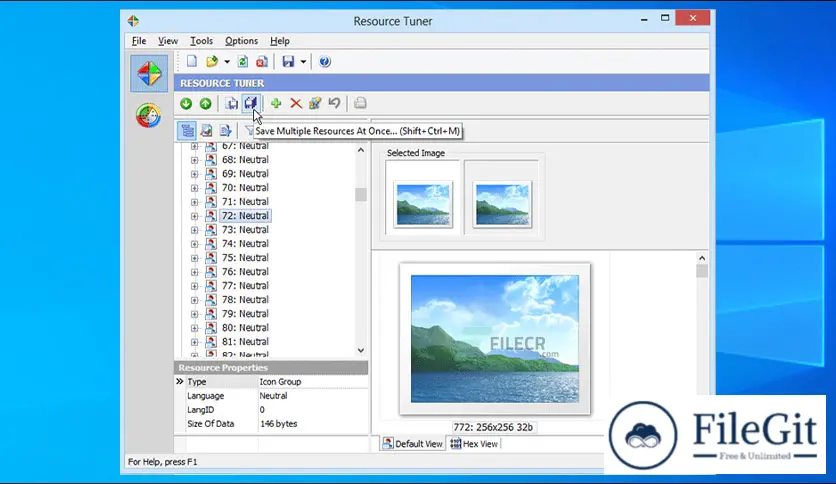Click the grayed-out Print icon
This screenshot has height=484, width=836.
click(360, 103)
